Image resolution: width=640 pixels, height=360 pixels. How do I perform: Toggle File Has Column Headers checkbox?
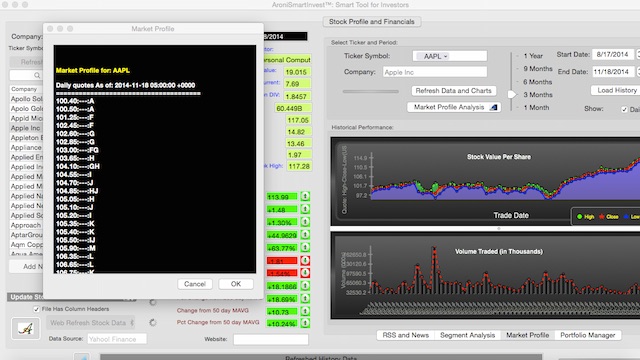(36, 309)
